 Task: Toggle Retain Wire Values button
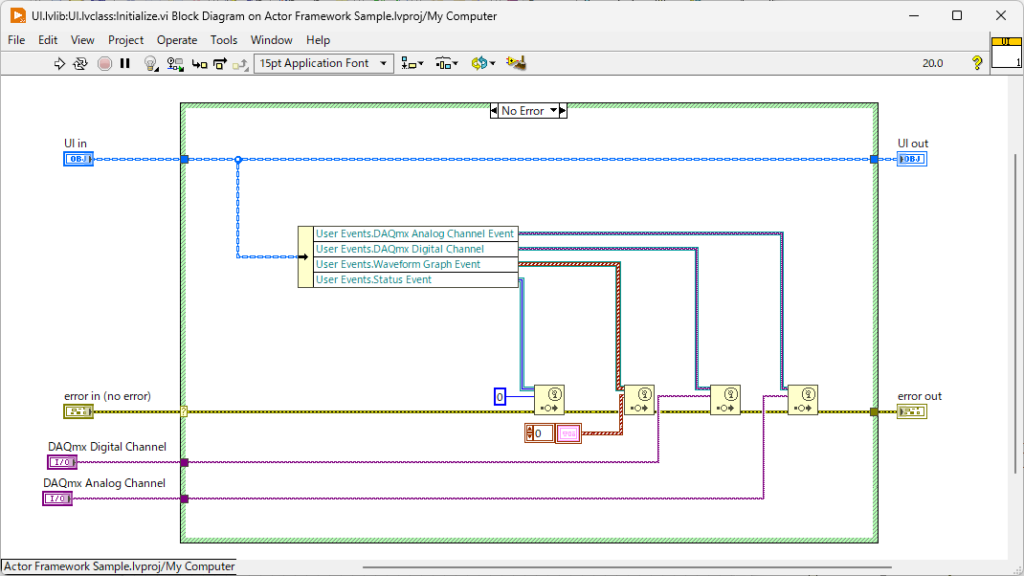tap(175, 63)
